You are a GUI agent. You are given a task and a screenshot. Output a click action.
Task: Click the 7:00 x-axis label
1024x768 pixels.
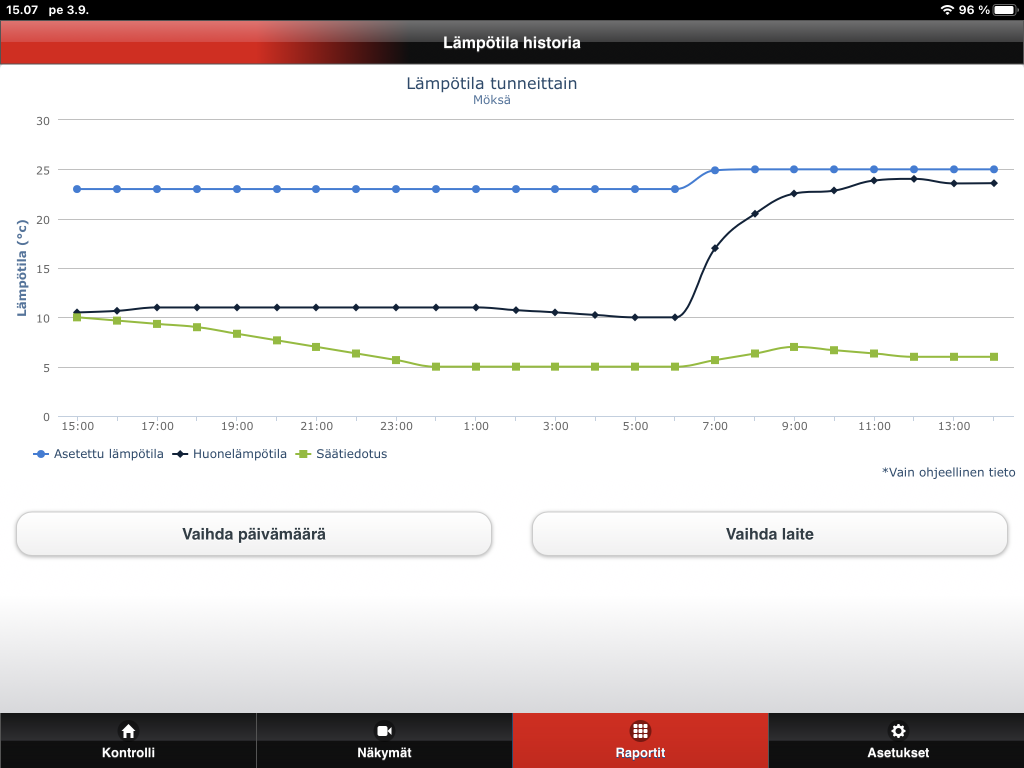pos(715,426)
